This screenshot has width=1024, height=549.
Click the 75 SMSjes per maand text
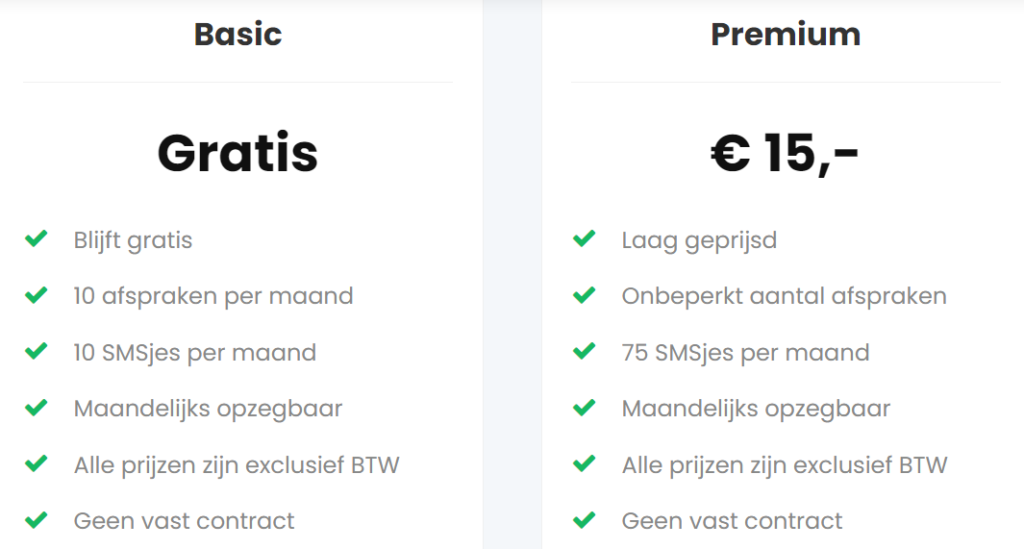(745, 352)
